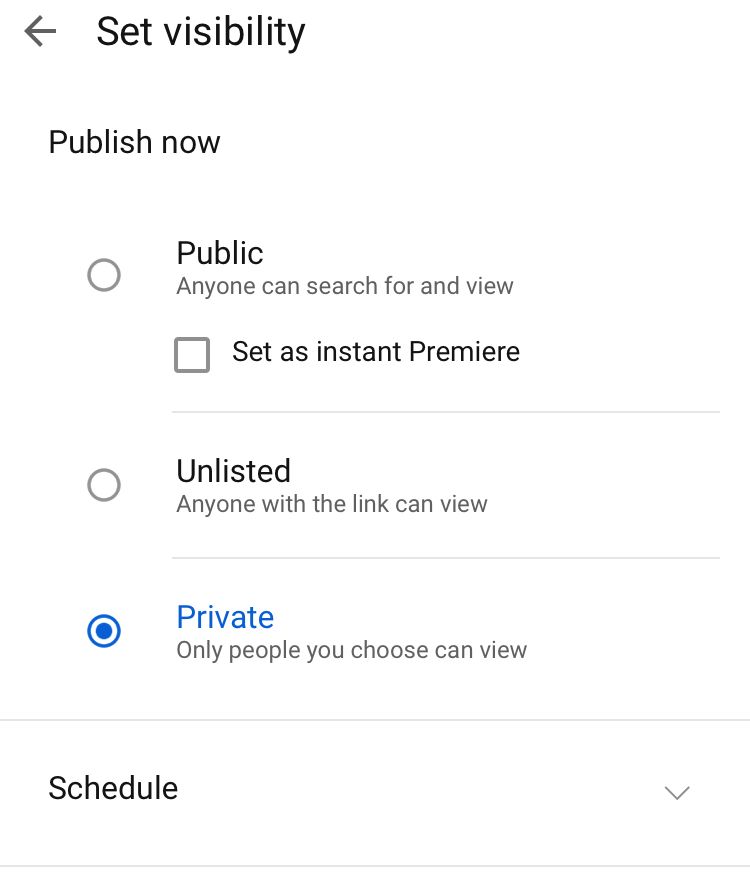Click the word "Premiere" beside the checkbox
The image size is (750, 873).
pyautogui.click(x=463, y=352)
